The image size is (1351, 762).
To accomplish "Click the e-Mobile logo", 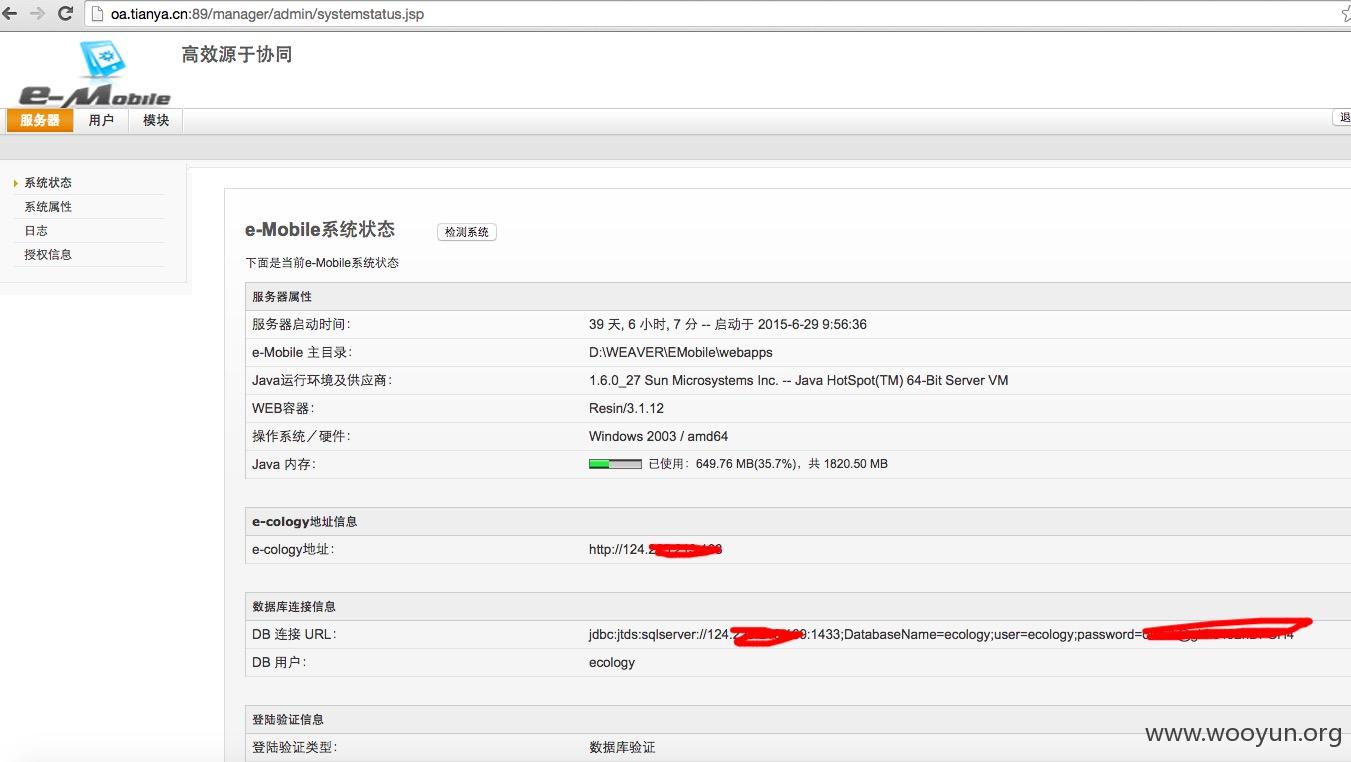I will [x=95, y=74].
